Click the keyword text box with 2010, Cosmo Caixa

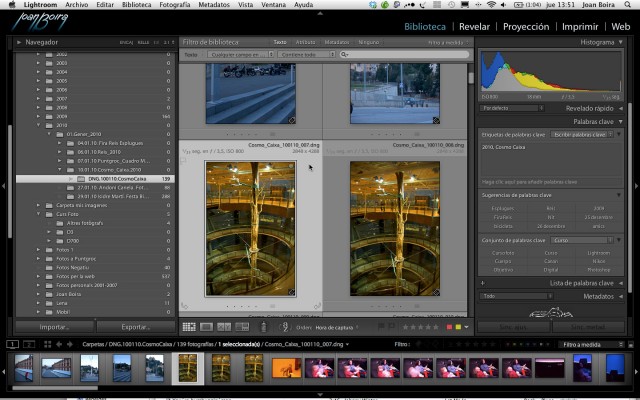click(551, 160)
